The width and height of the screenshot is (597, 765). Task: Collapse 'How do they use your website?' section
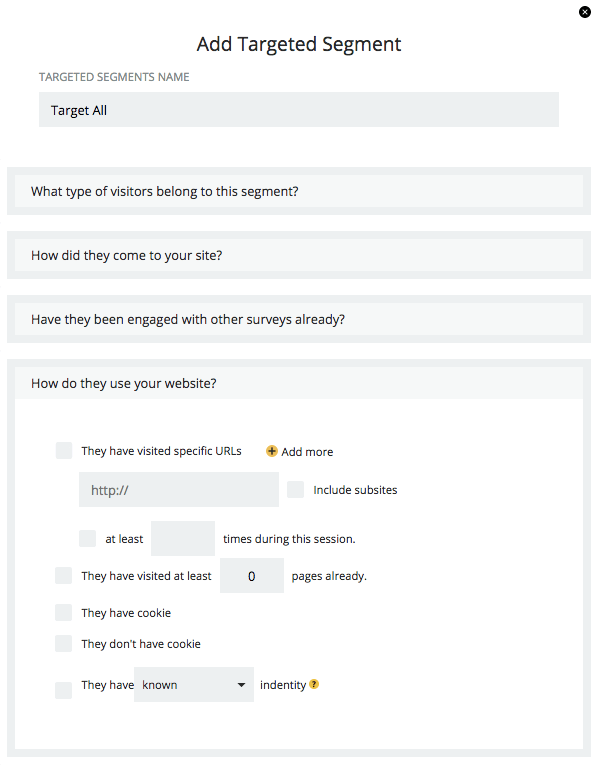click(299, 383)
